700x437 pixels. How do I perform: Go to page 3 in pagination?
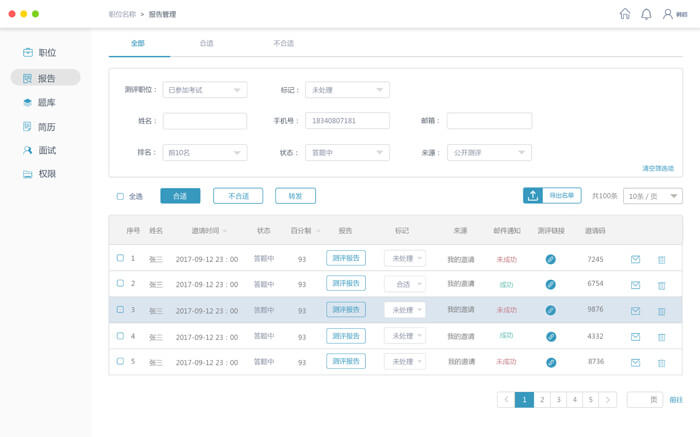[x=558, y=400]
